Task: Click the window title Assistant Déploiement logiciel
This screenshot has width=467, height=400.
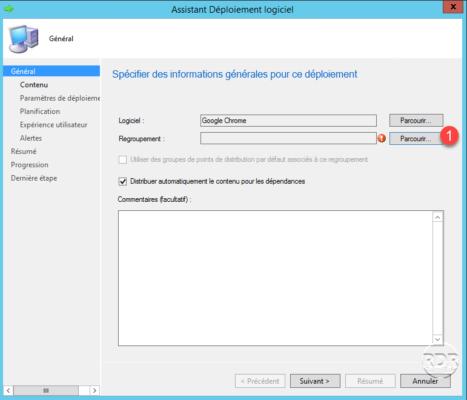Action: click(x=232, y=10)
